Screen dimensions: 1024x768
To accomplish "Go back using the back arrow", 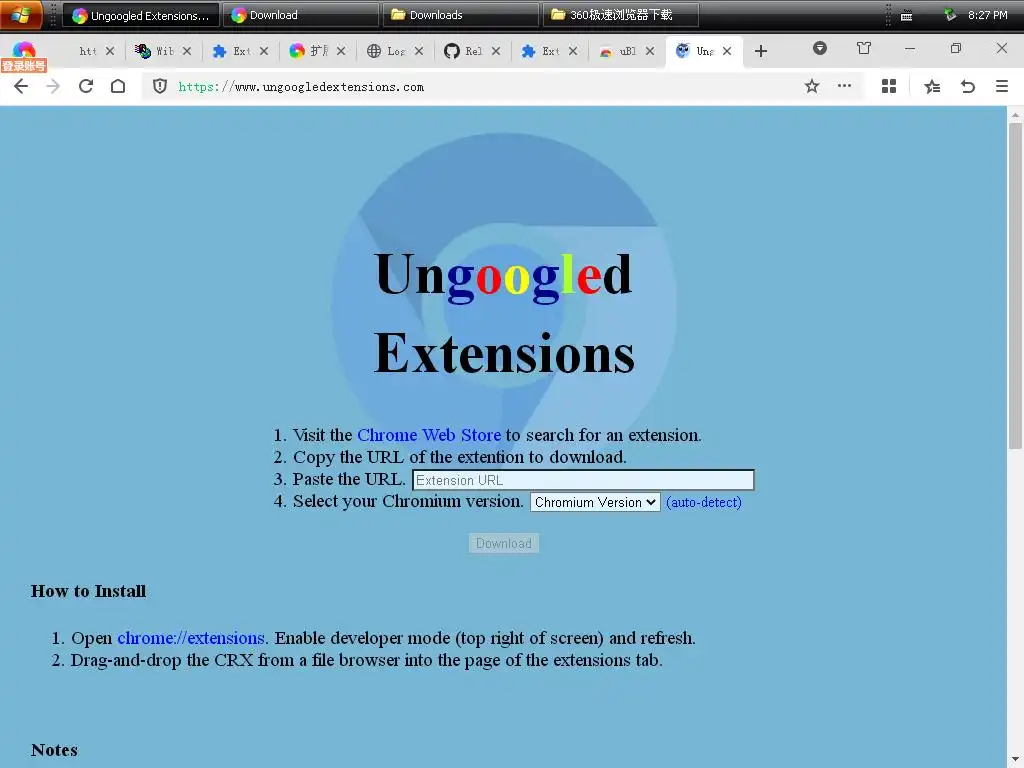I will 21,86.
